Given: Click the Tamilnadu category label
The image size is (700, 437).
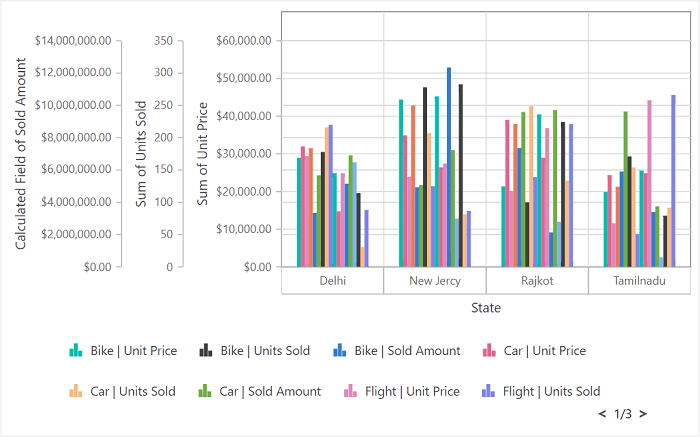Looking at the screenshot, I should click(x=639, y=281).
